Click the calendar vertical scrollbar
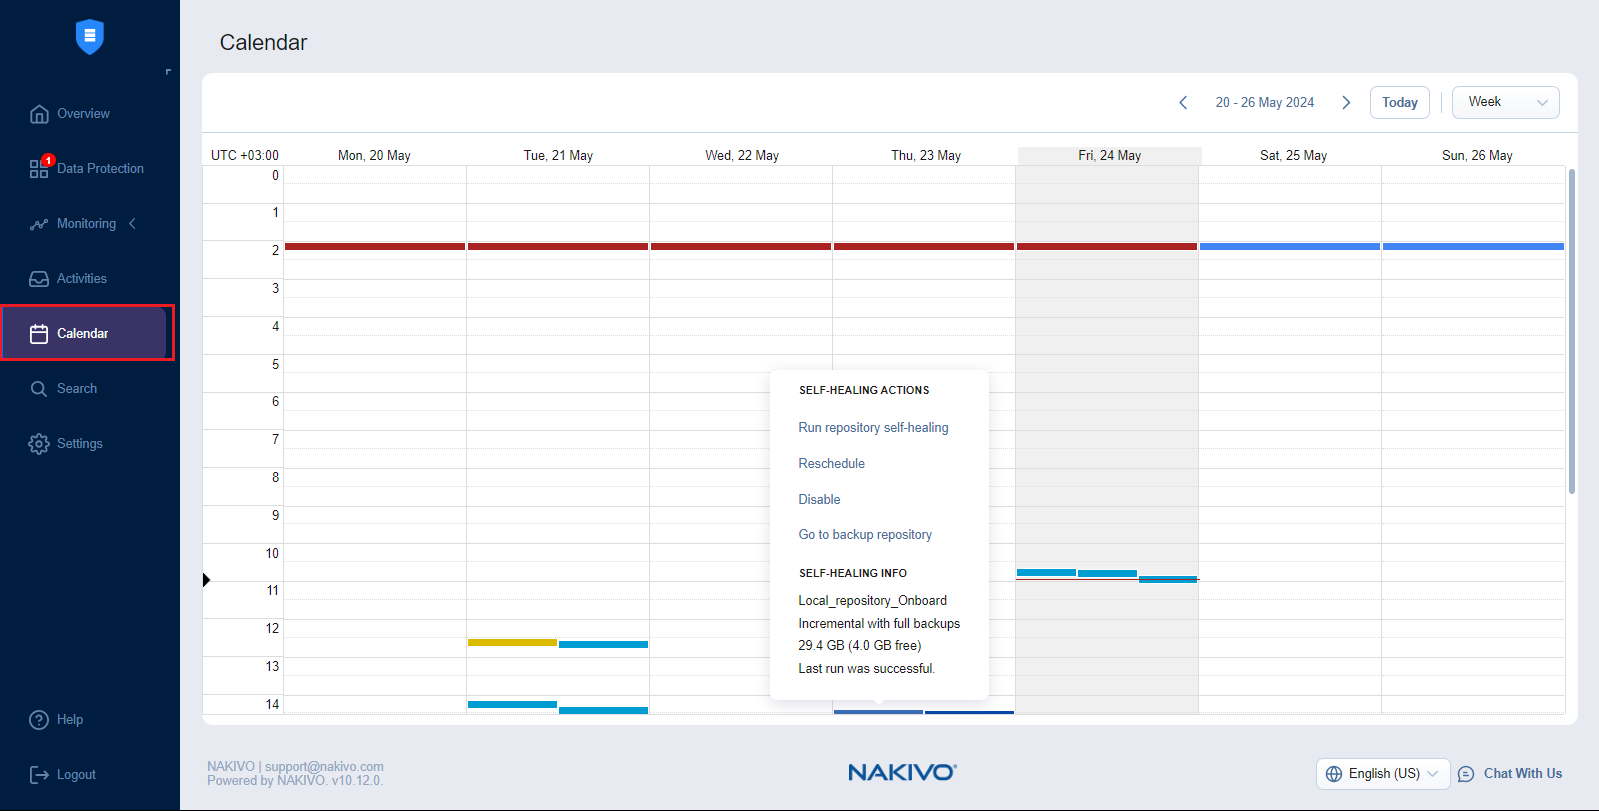This screenshot has height=811, width=1599. 1571,330
